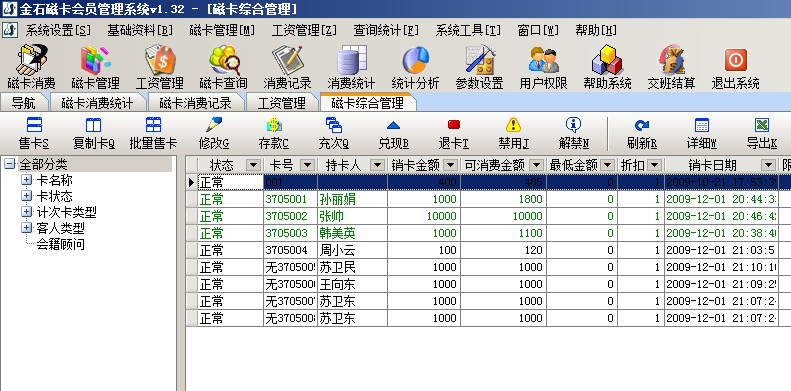Open 参数设置 settings icon
The width and height of the screenshot is (791, 391).
[479, 67]
